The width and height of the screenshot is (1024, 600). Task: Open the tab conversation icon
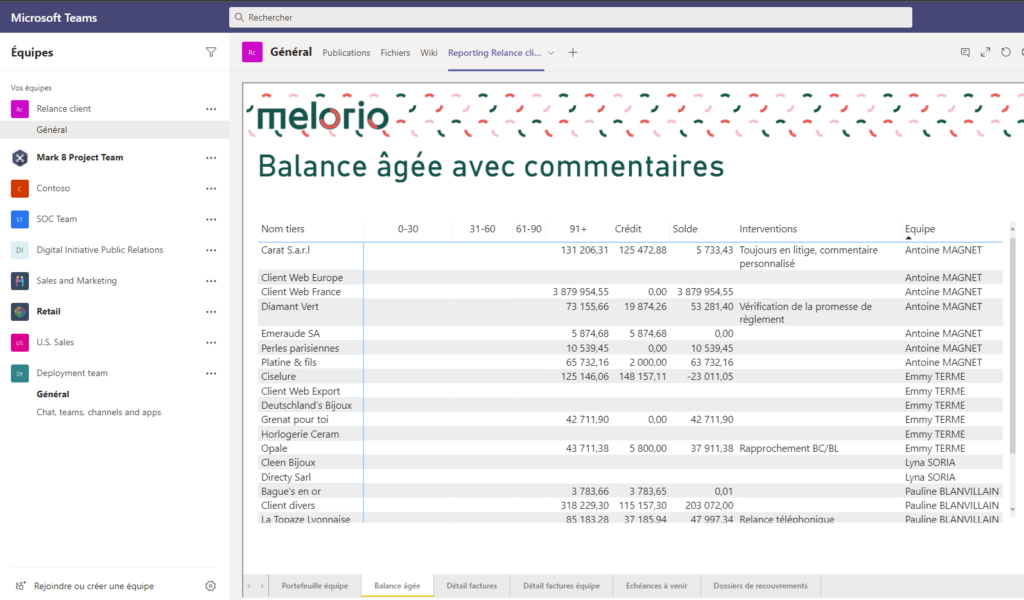tap(965, 52)
